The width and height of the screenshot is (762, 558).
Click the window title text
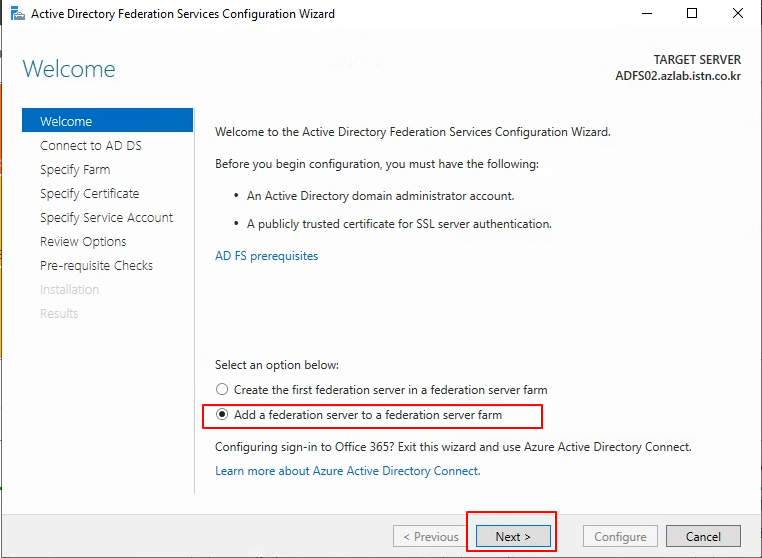coord(183,14)
